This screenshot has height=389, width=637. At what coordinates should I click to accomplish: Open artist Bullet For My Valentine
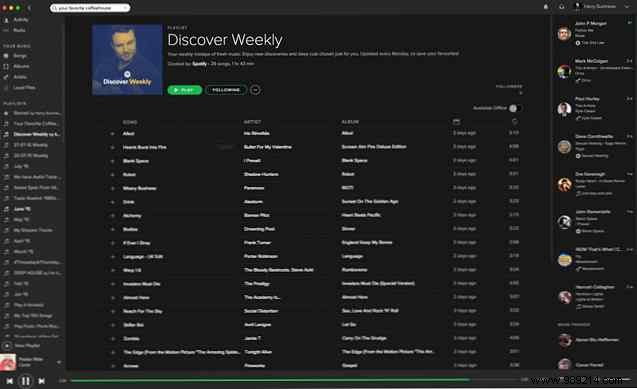tap(268, 147)
